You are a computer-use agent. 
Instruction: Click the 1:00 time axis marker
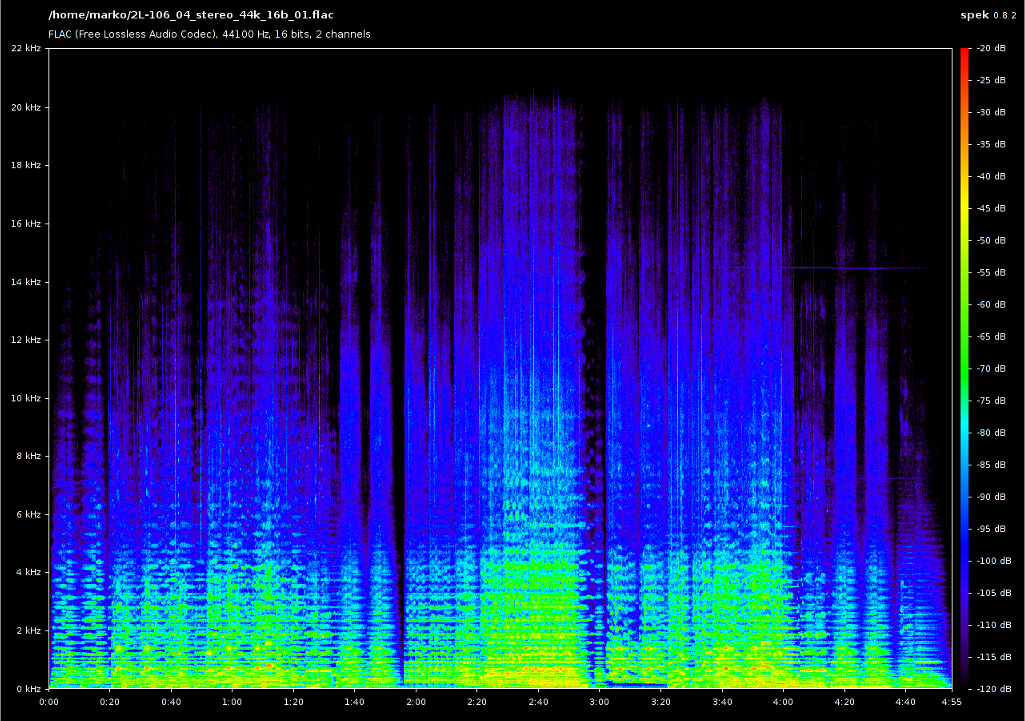(x=232, y=702)
